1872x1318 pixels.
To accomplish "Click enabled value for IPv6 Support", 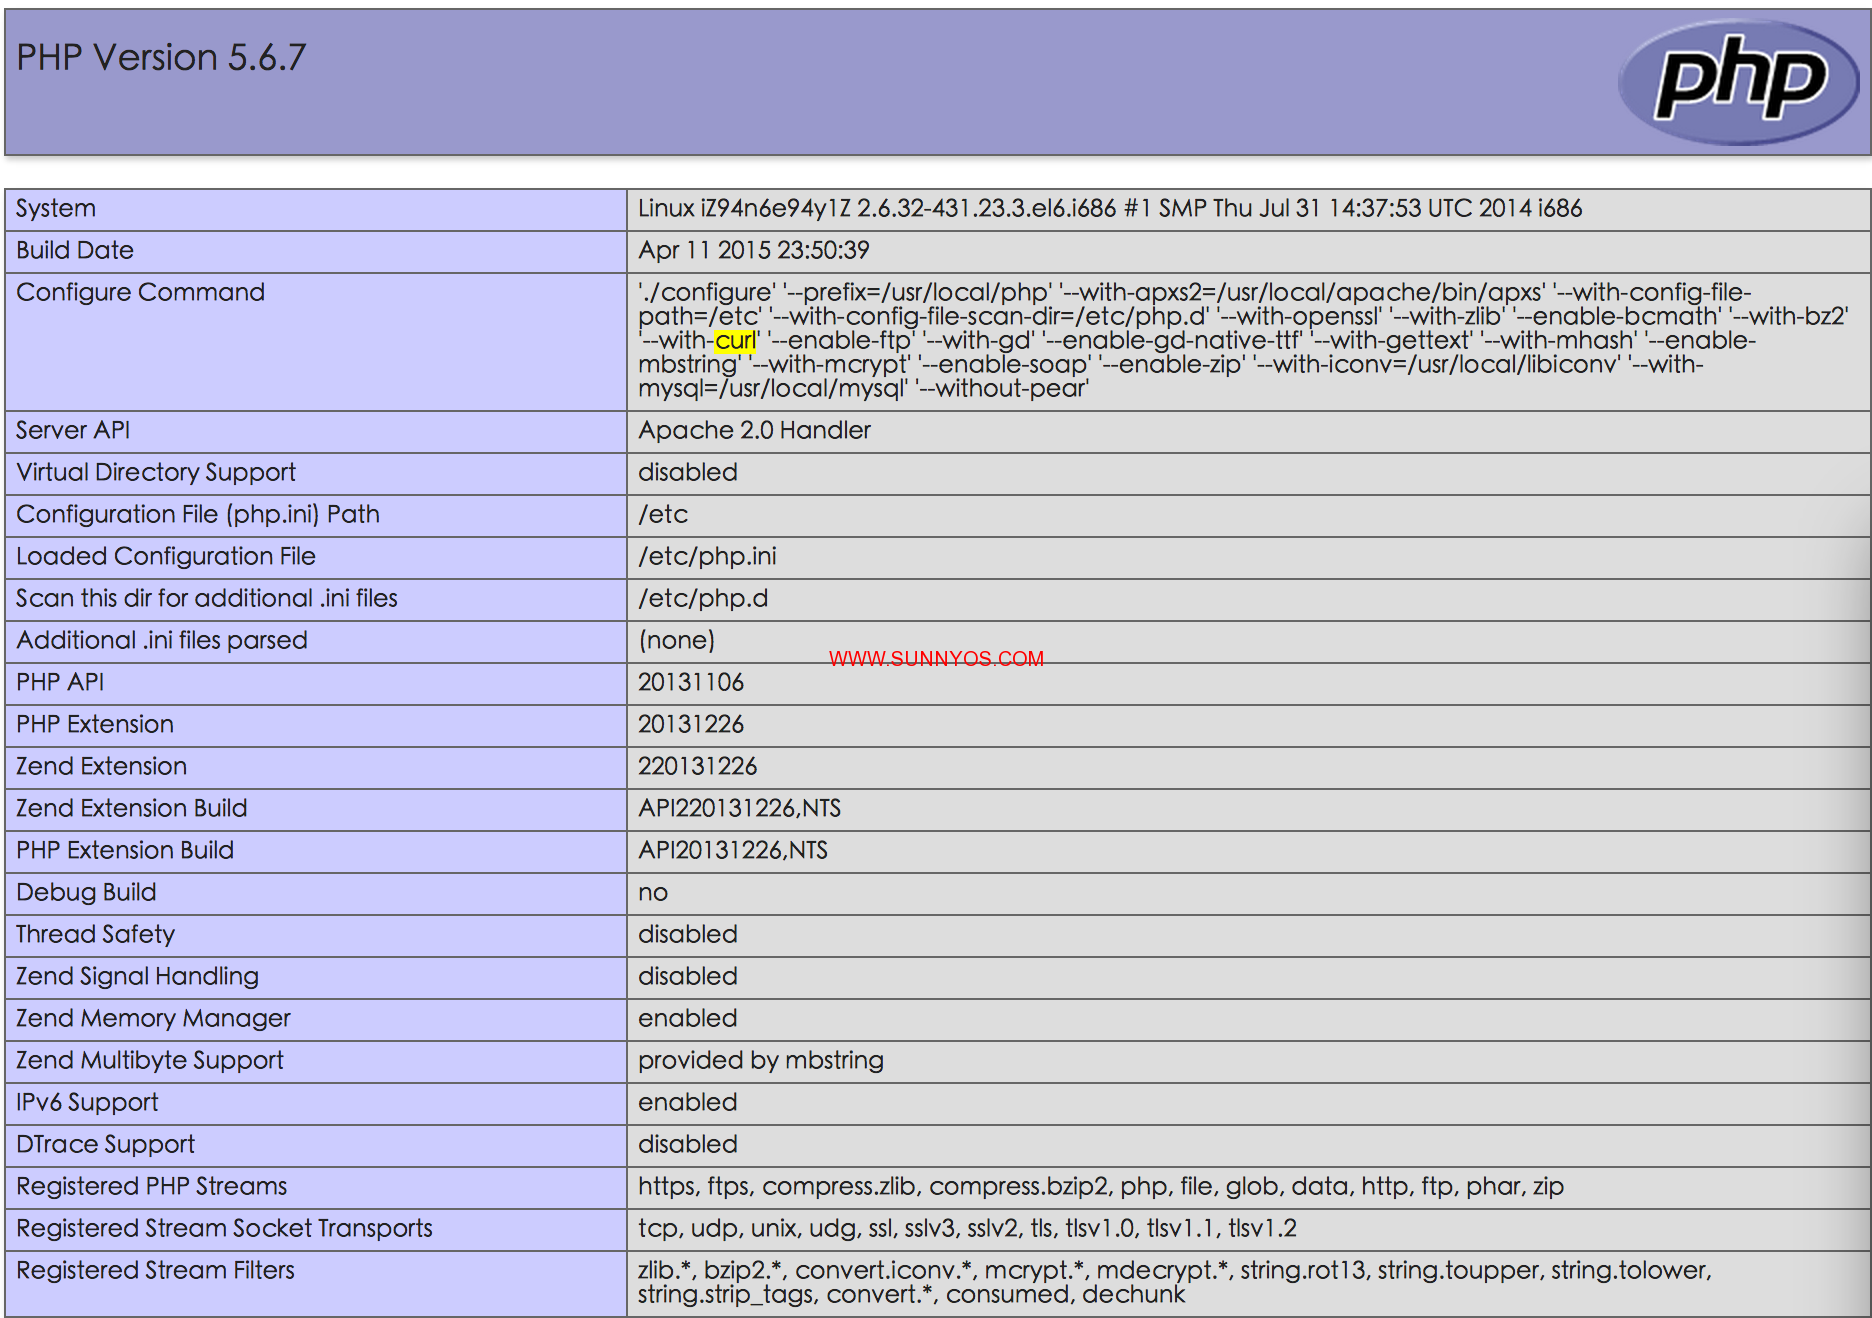I will [x=688, y=1103].
